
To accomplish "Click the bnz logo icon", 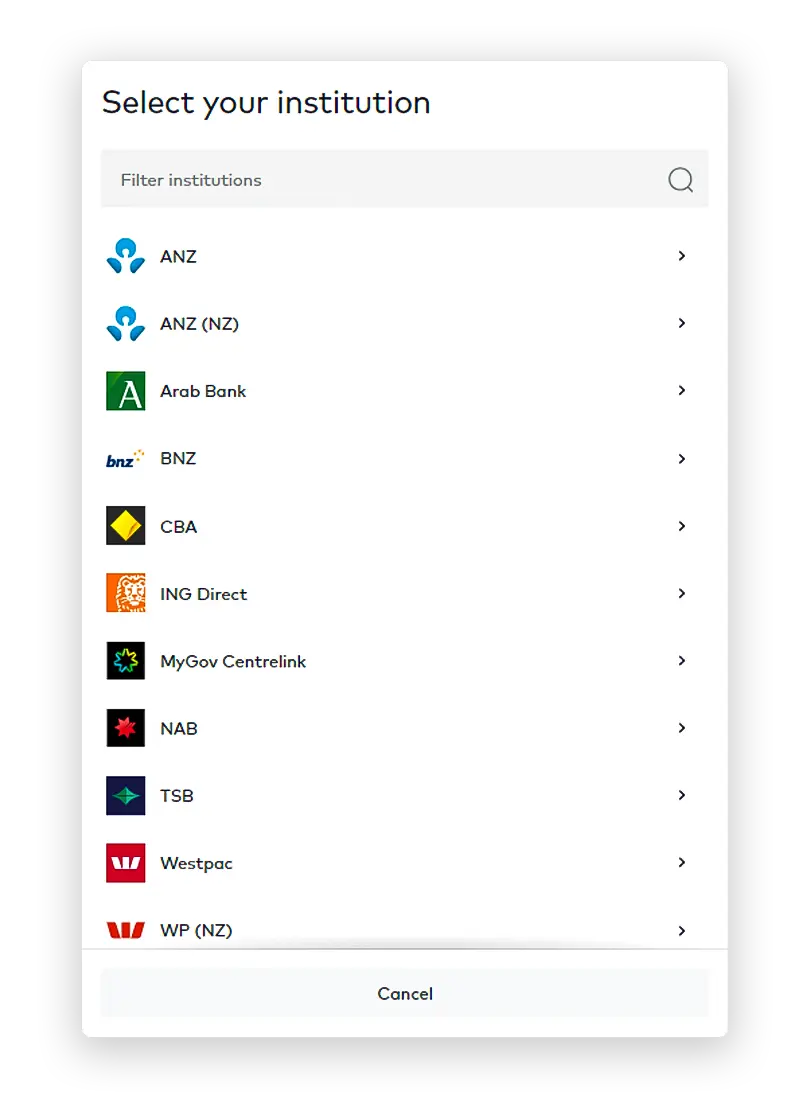I will (125, 459).
